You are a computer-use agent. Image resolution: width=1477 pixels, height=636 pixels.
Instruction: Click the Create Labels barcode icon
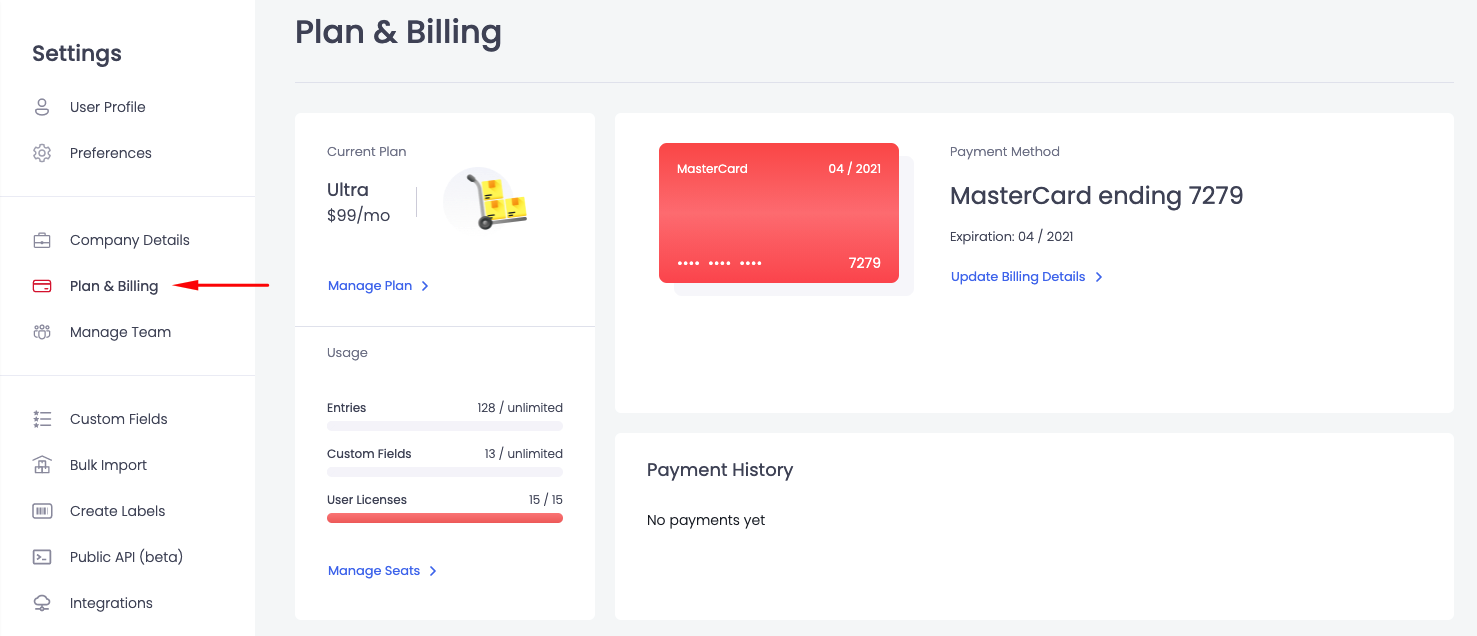pyautogui.click(x=42, y=511)
